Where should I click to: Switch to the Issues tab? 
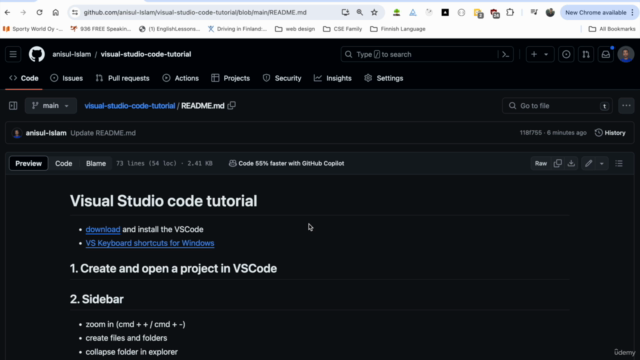pos(67,78)
